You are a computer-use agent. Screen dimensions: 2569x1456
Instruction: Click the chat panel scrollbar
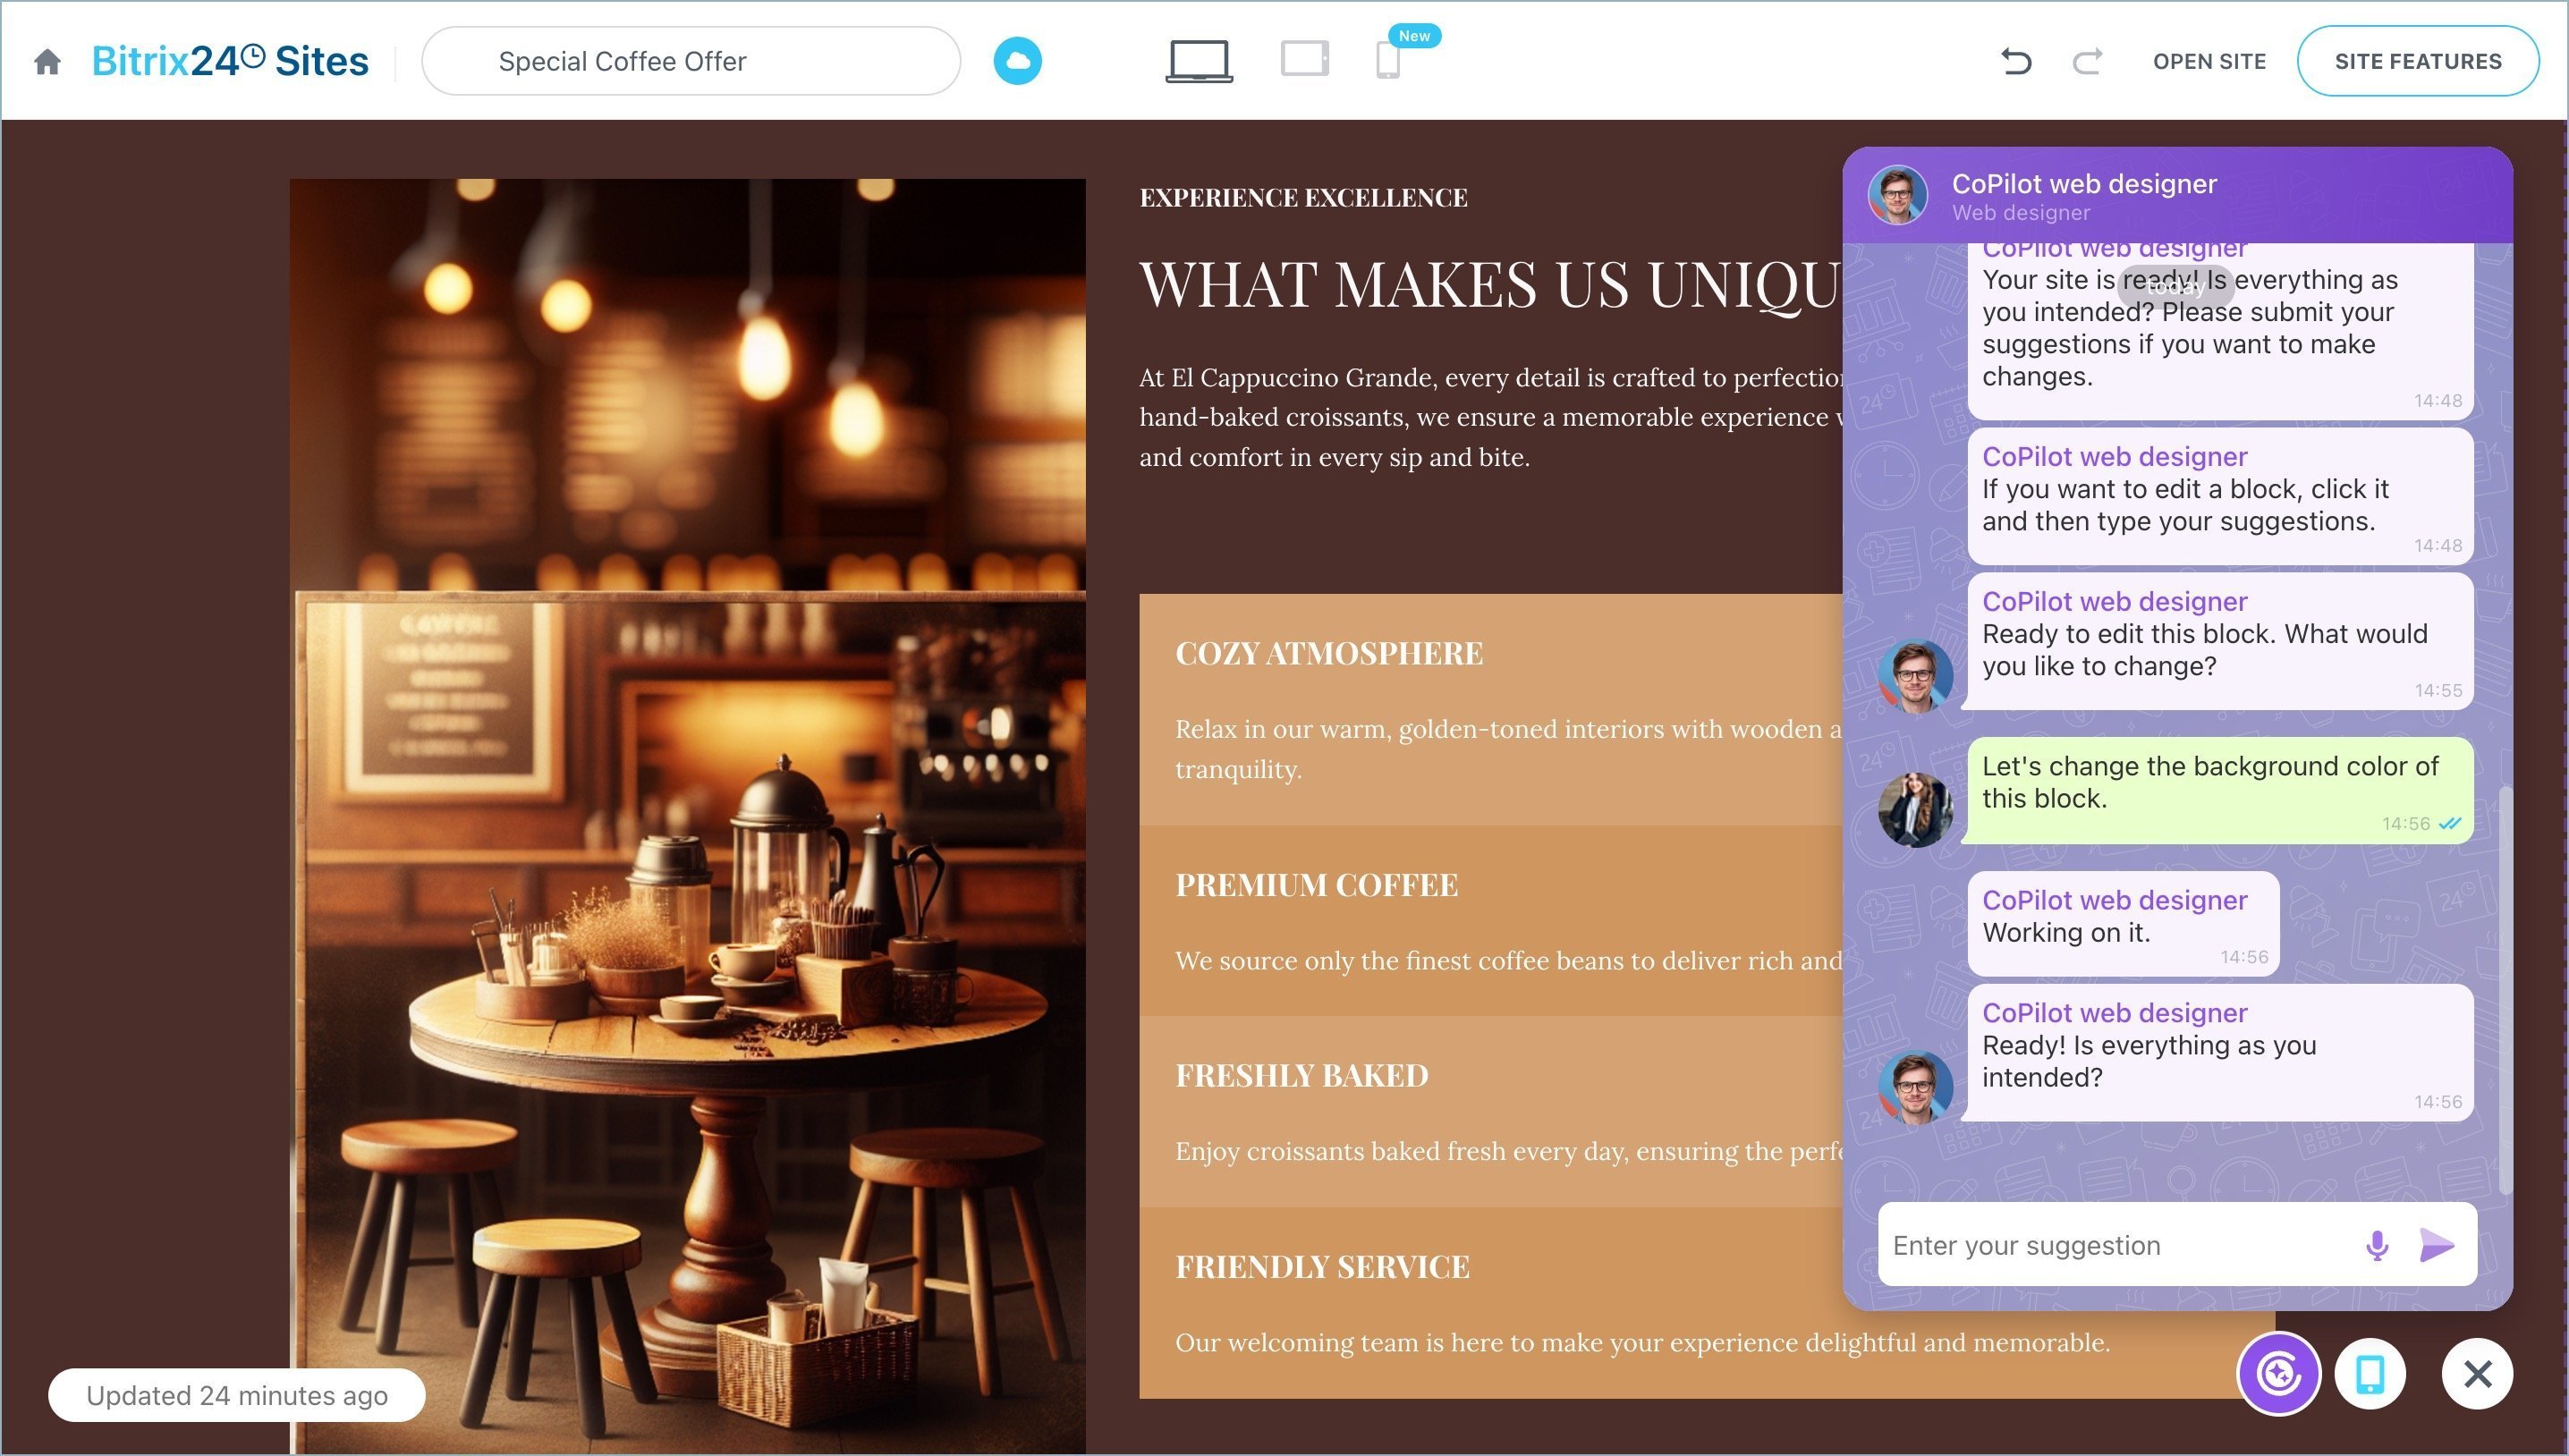click(2505, 990)
